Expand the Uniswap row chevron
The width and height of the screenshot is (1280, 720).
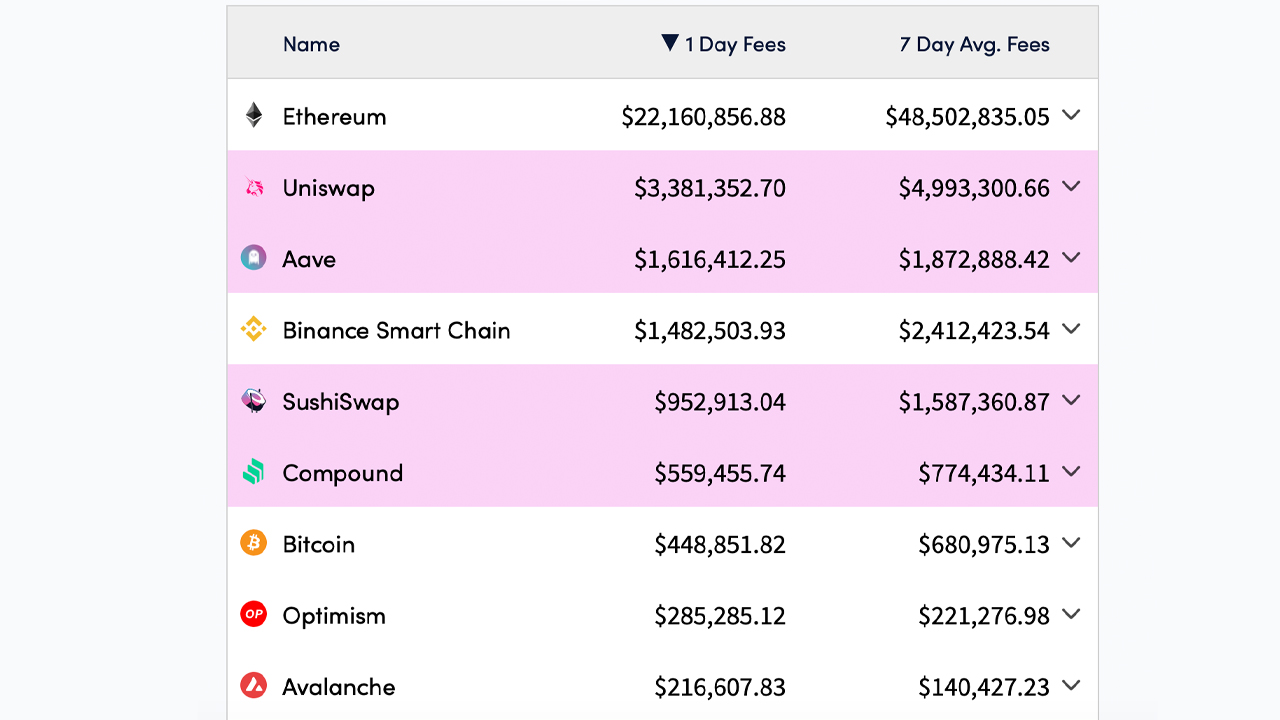click(x=1071, y=187)
